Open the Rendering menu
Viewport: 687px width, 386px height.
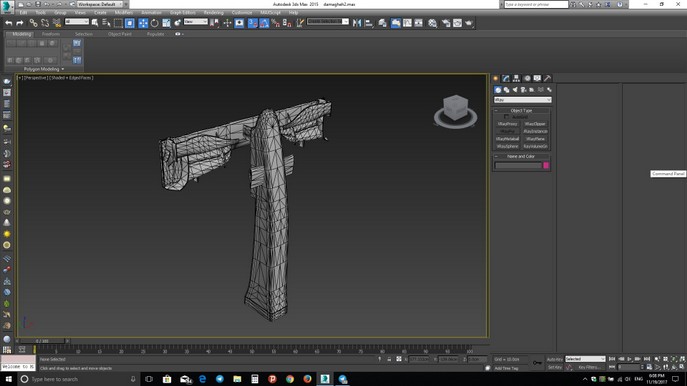click(x=213, y=13)
